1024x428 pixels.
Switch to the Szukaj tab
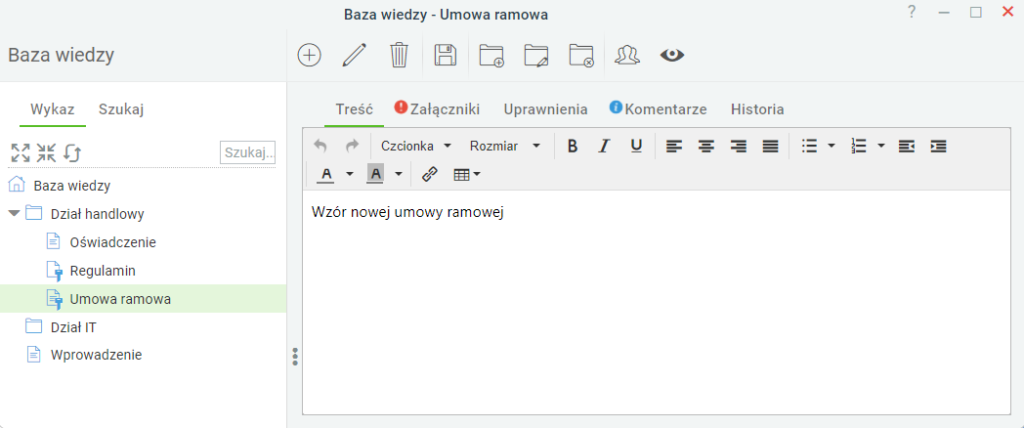121,109
